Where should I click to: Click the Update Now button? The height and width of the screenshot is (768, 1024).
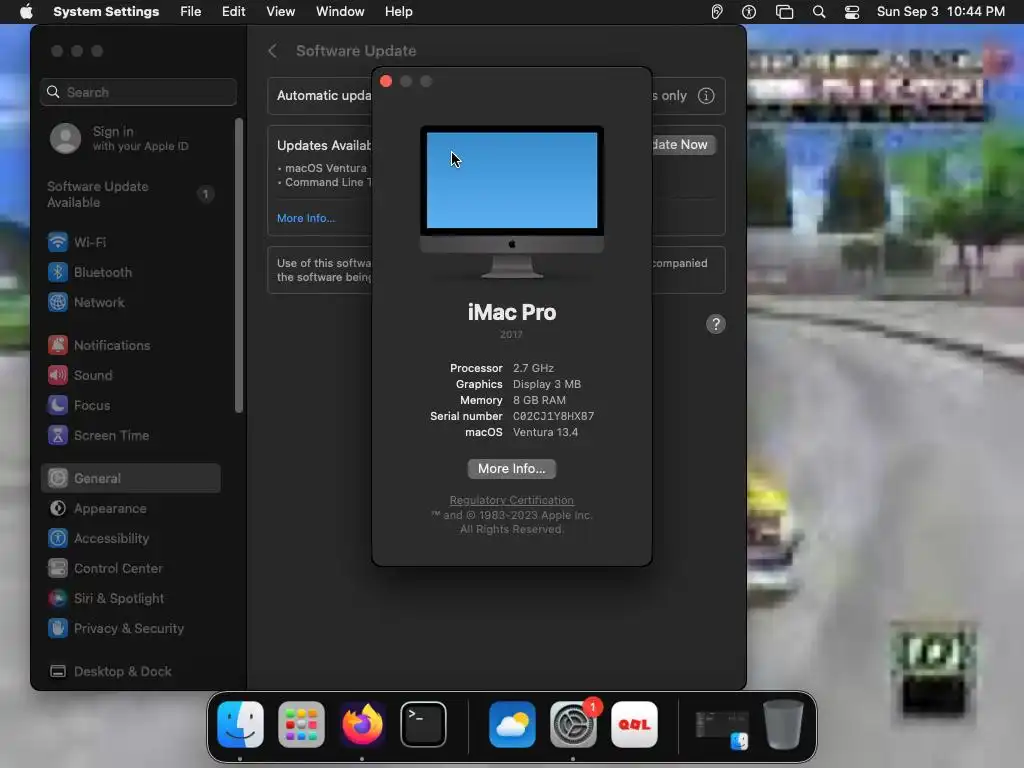pos(682,145)
